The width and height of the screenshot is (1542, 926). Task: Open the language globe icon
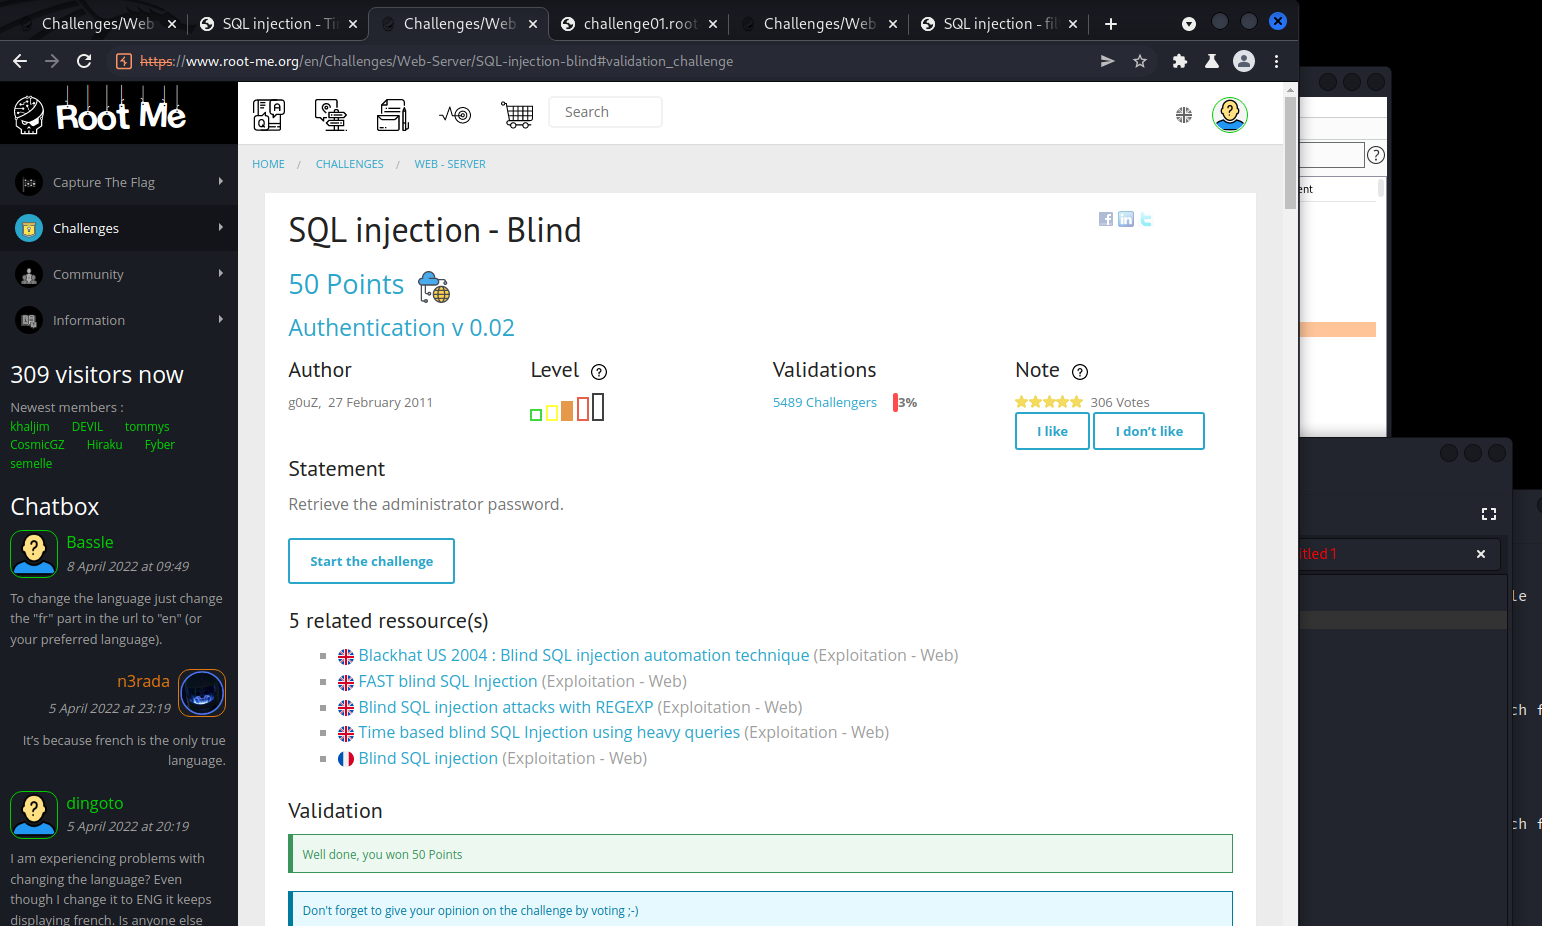tap(1184, 115)
